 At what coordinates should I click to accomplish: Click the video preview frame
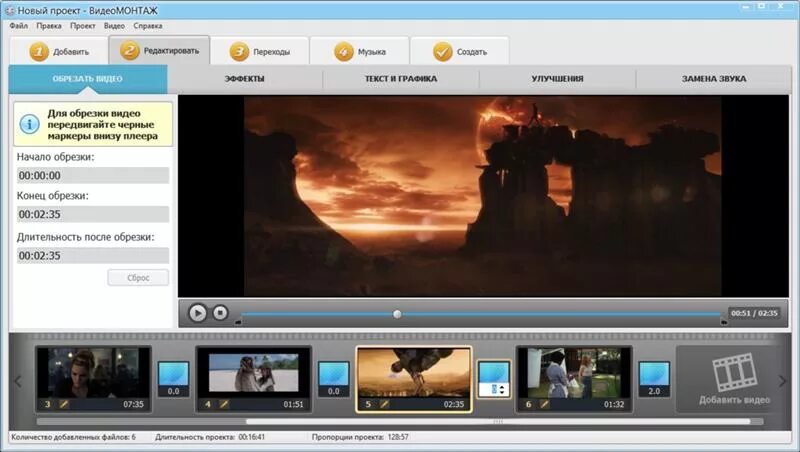tap(483, 196)
